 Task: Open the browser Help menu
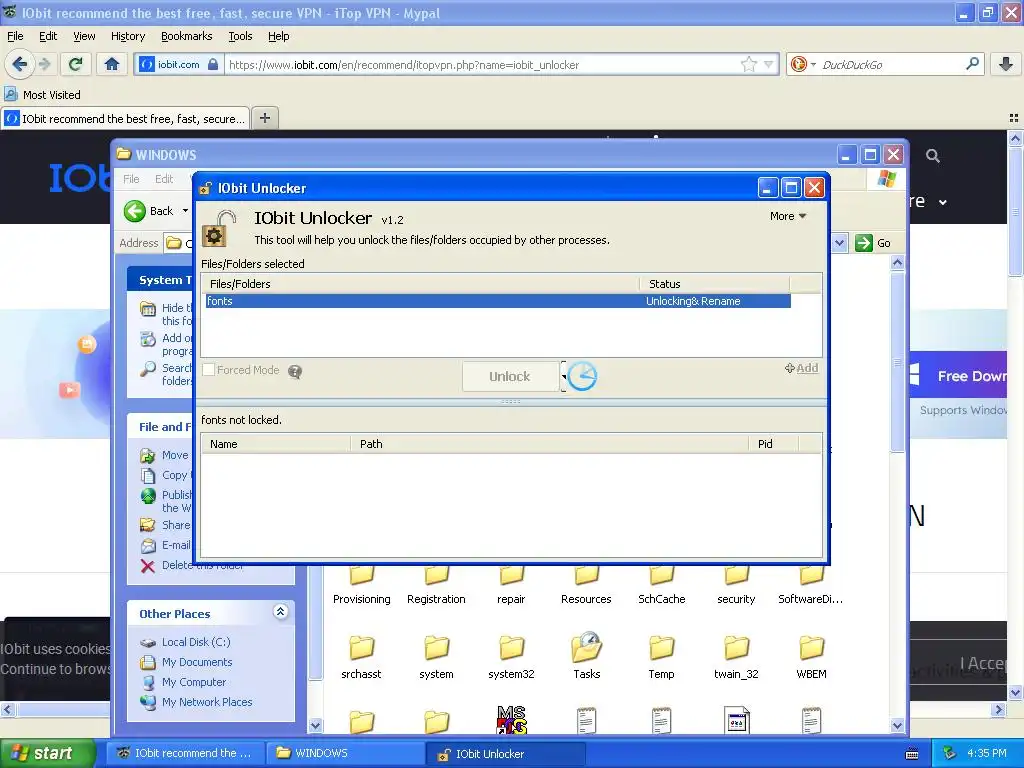click(x=278, y=36)
